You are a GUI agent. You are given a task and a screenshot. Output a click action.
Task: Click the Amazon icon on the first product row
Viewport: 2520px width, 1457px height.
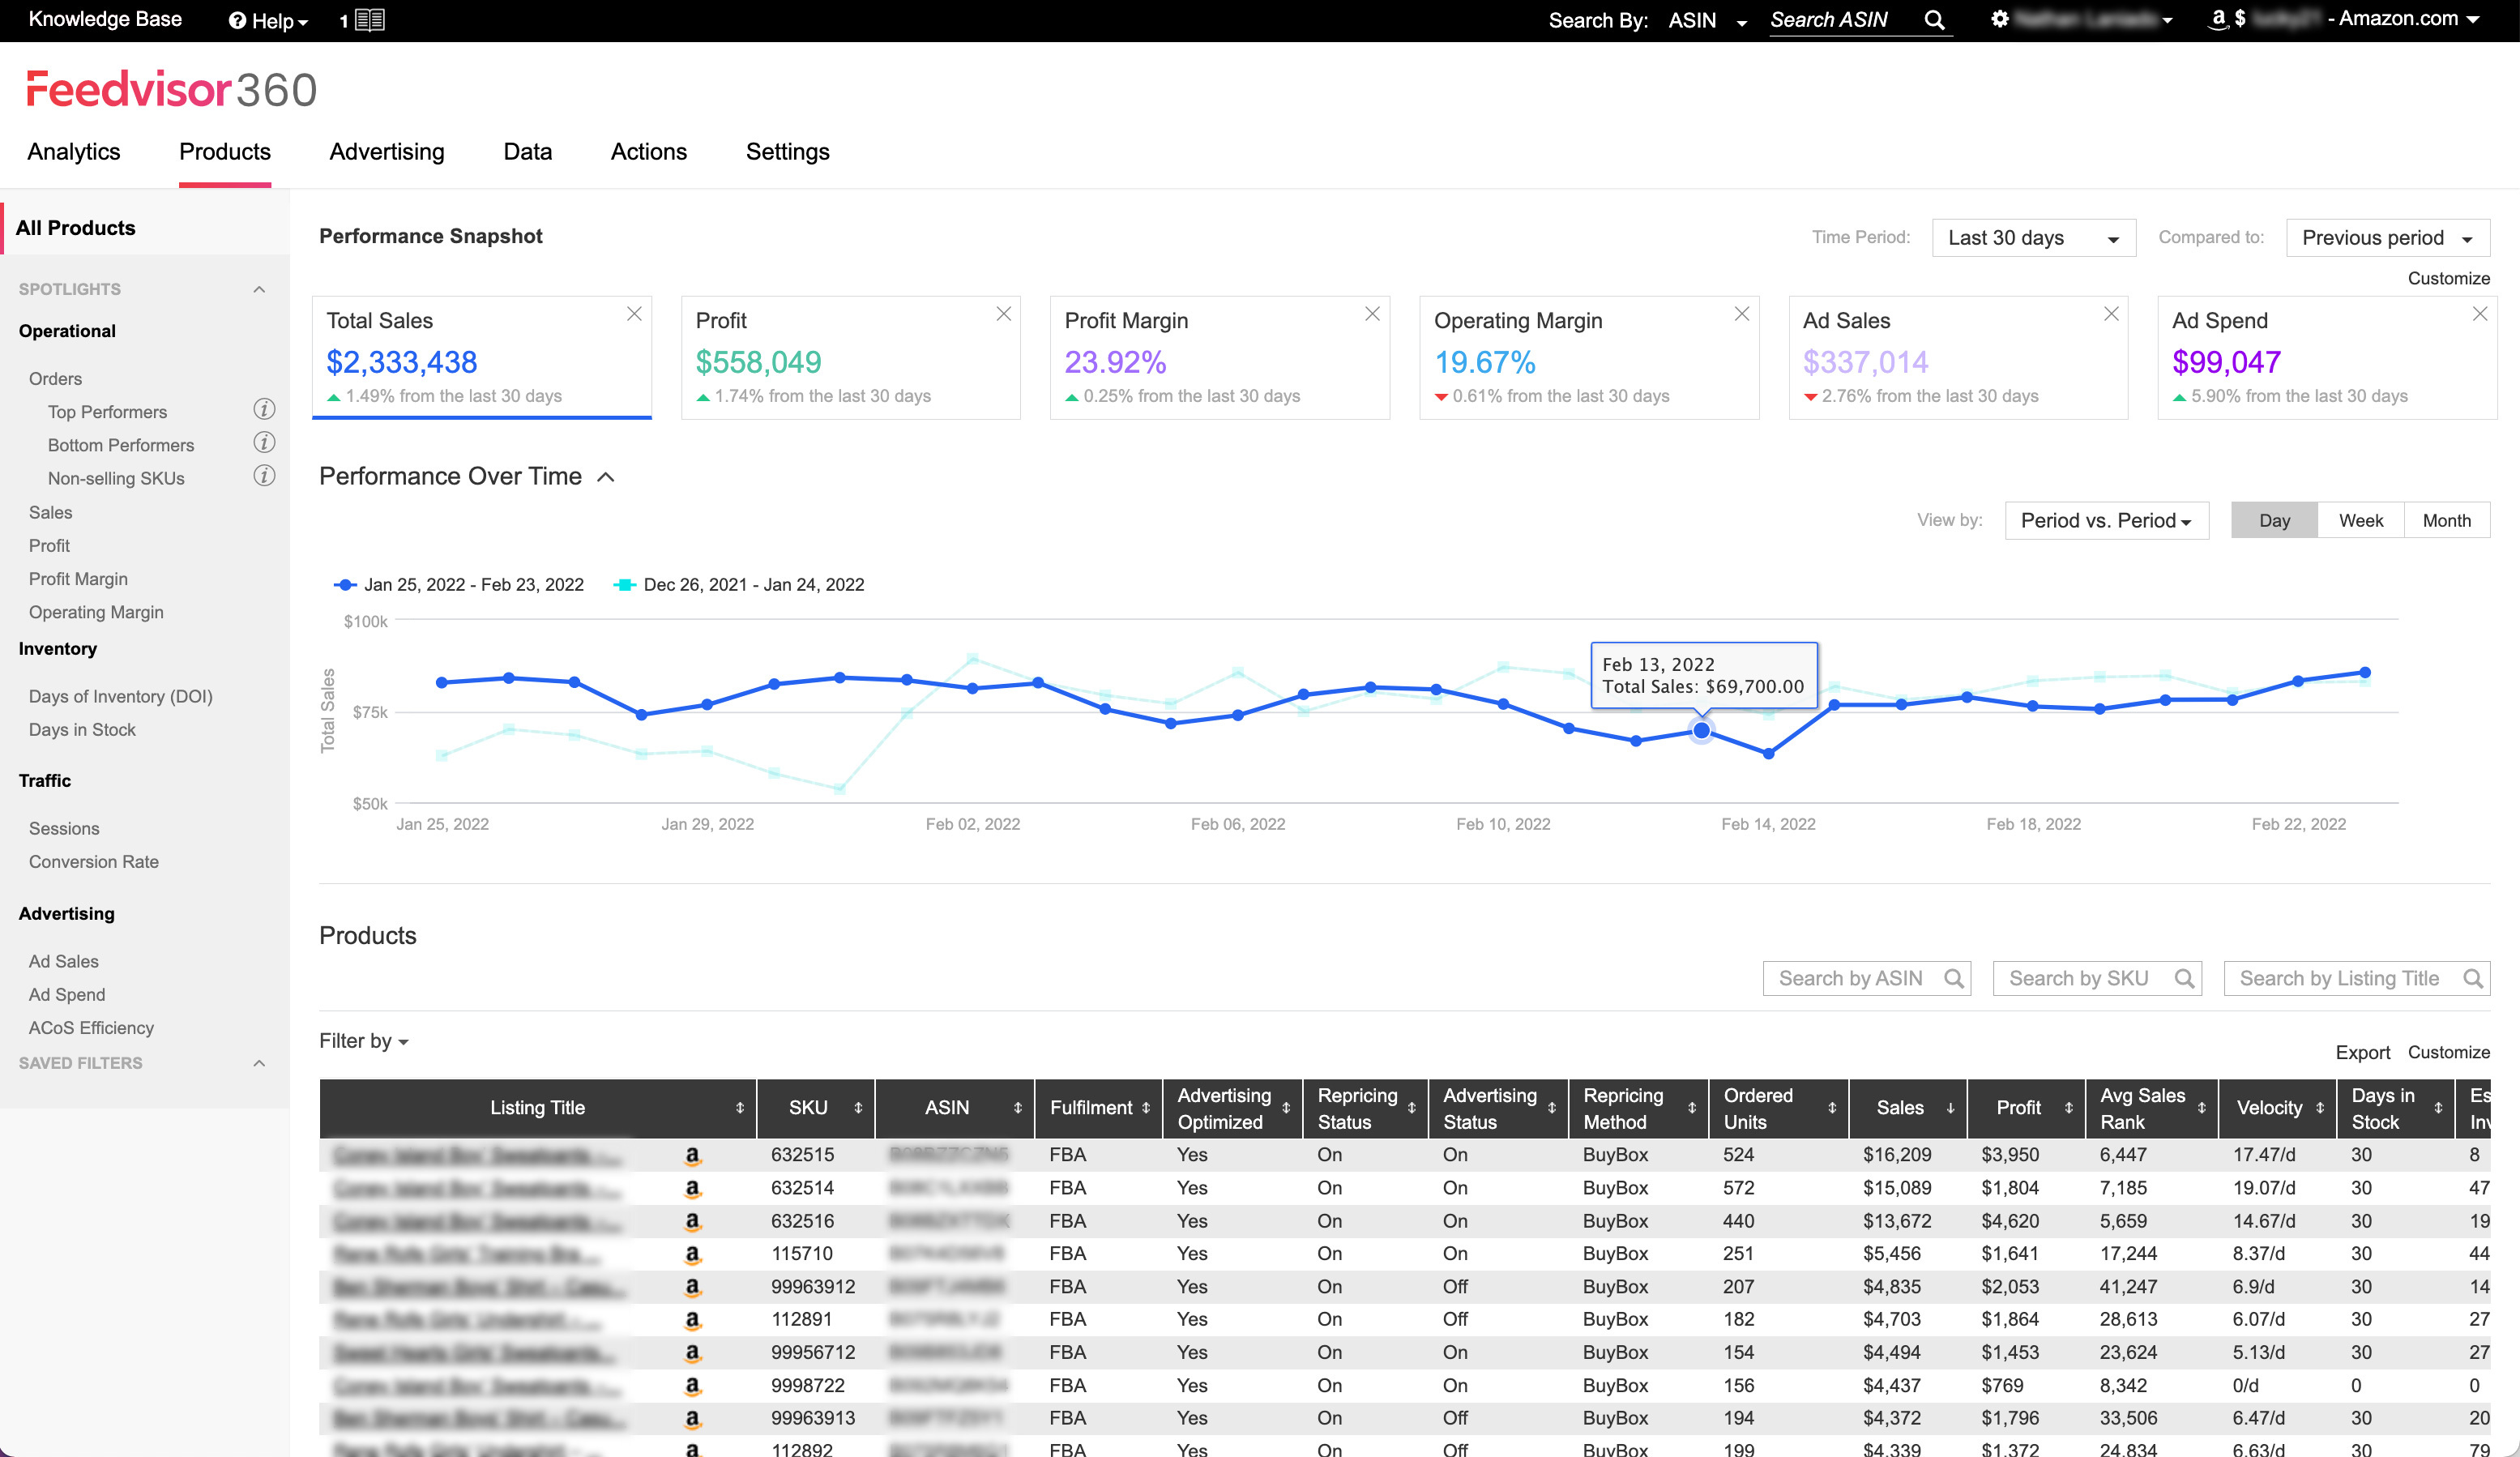pyautogui.click(x=694, y=1155)
